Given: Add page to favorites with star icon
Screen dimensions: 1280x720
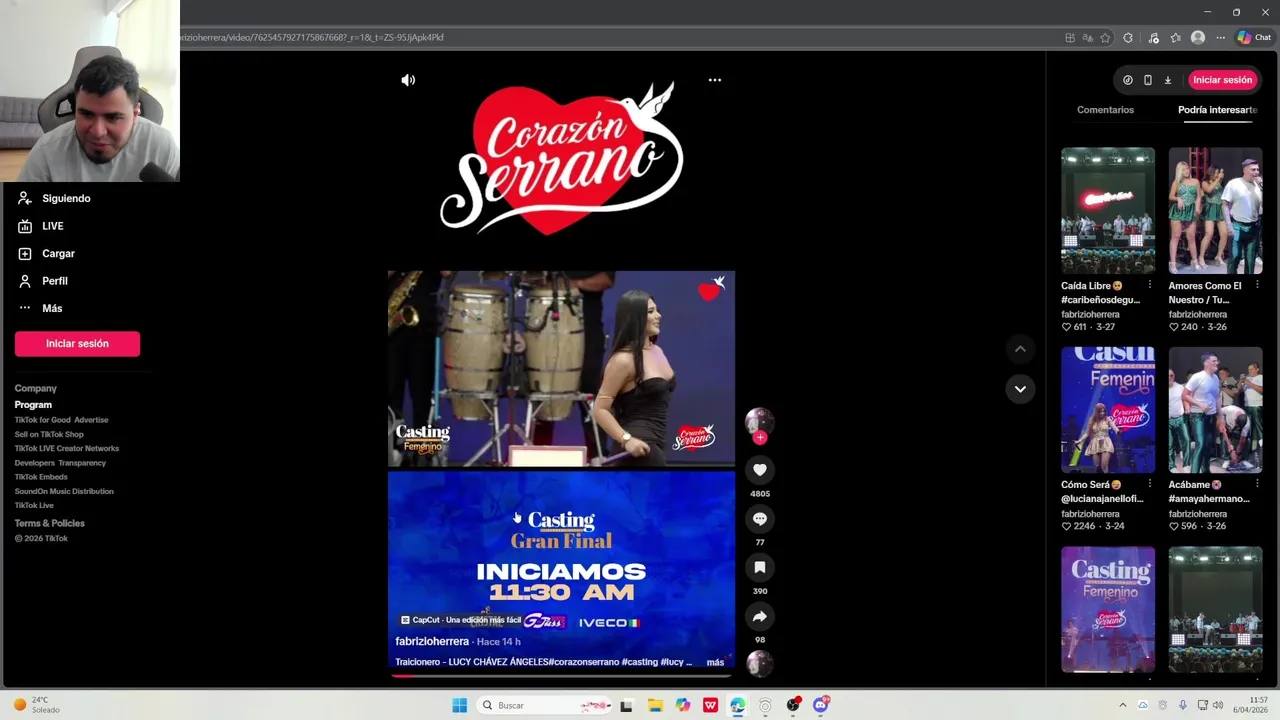Looking at the screenshot, I should coord(1105,38).
